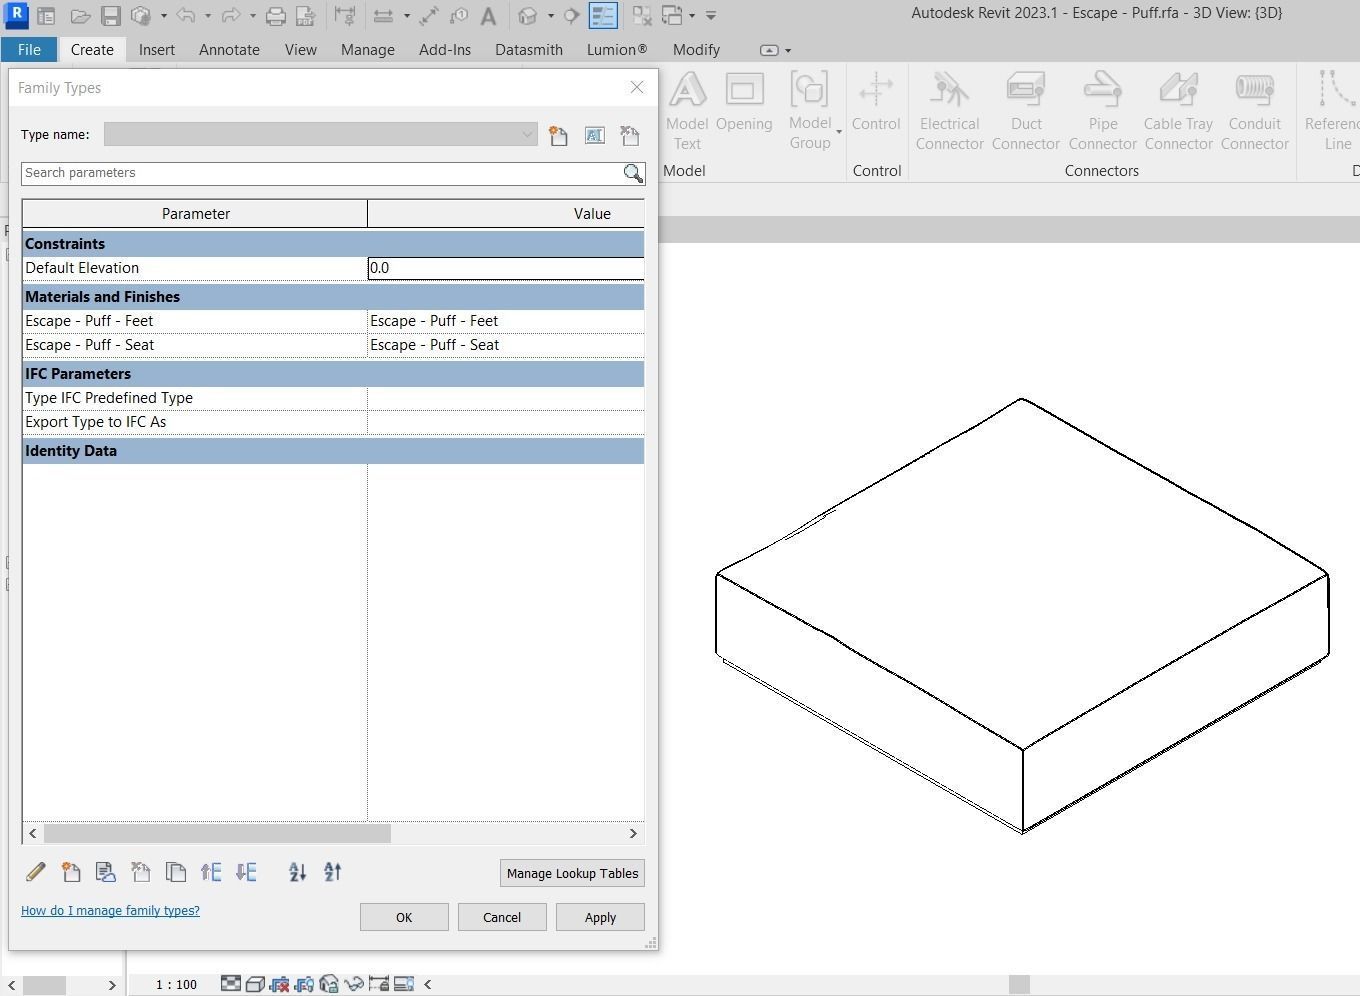Expand the view control bar arrow

click(x=428, y=984)
